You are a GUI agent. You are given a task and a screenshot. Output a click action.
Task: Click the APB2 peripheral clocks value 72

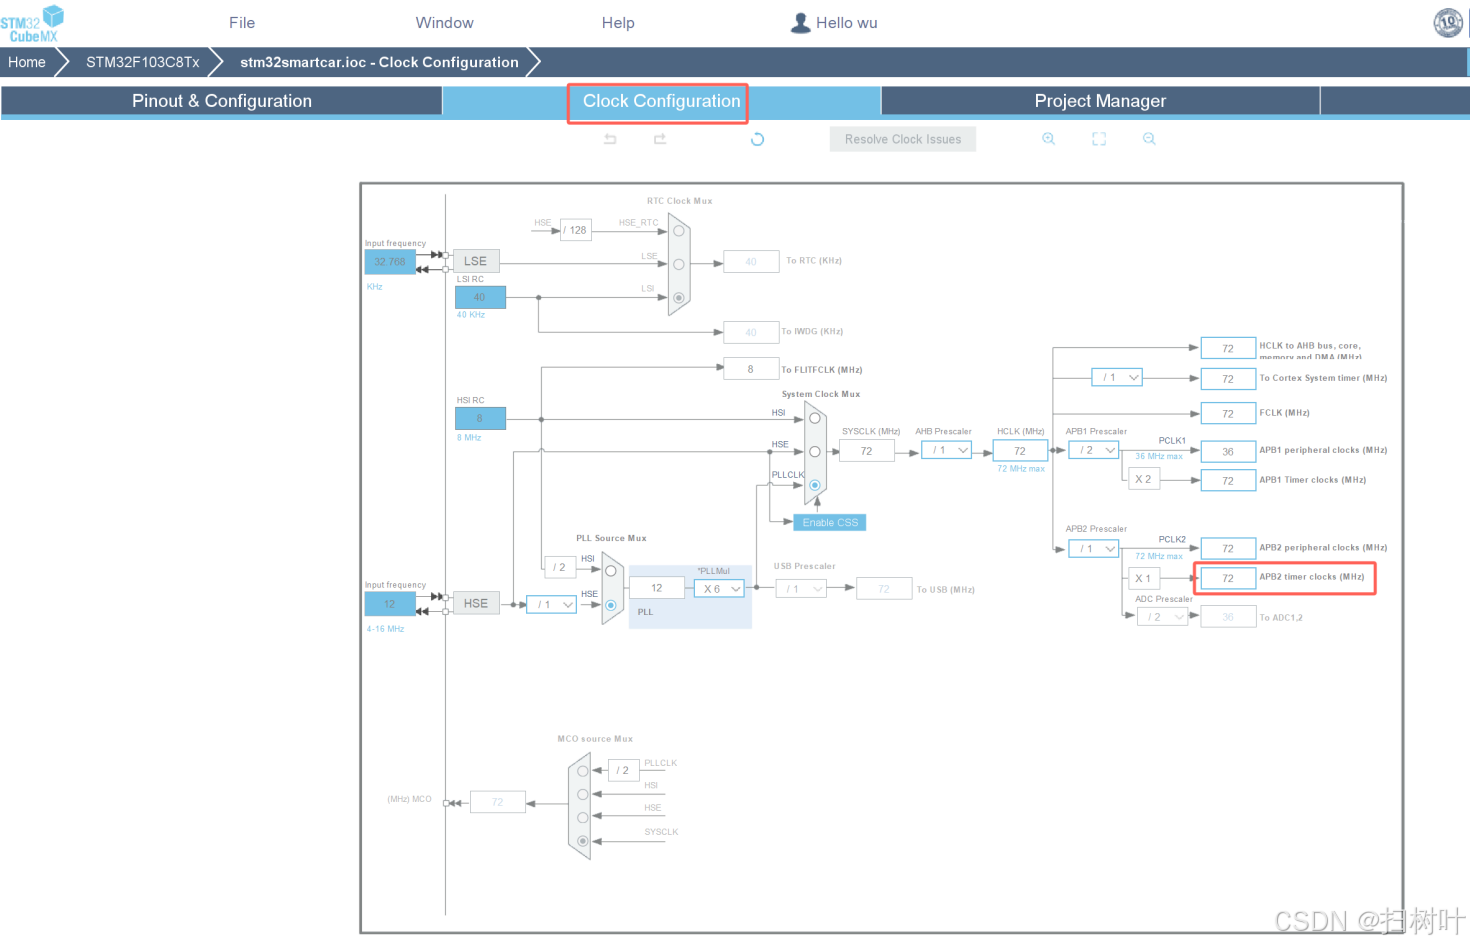coord(1228,548)
